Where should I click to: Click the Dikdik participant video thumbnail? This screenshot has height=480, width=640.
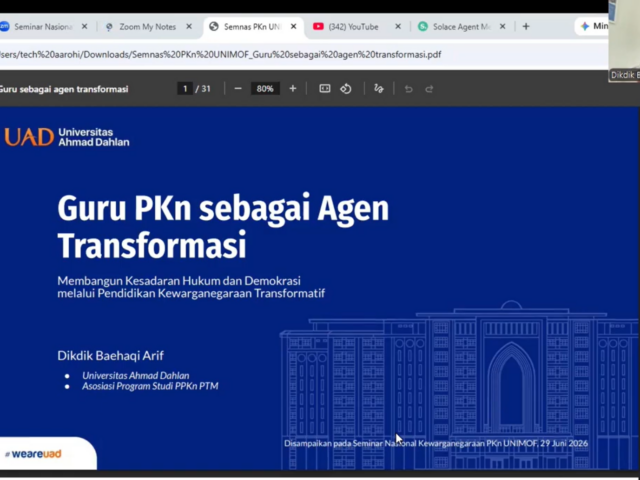click(x=624, y=41)
